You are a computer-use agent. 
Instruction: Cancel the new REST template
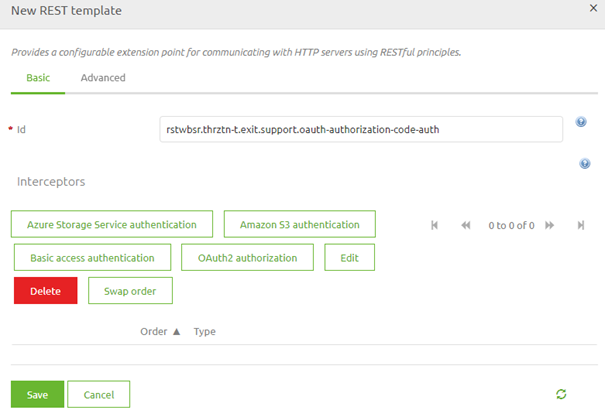point(99,394)
